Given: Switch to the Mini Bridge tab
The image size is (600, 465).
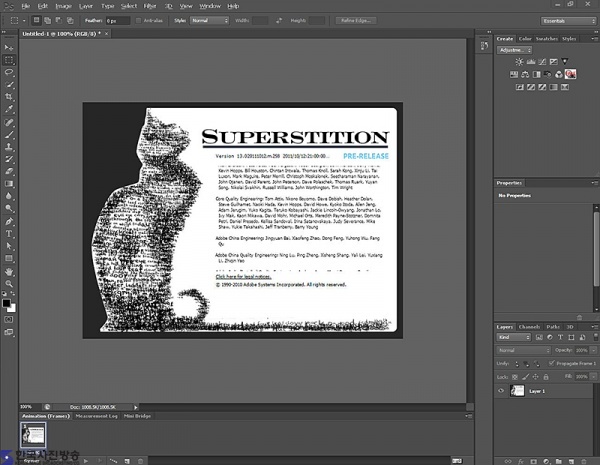Looking at the screenshot, I should point(137,416).
